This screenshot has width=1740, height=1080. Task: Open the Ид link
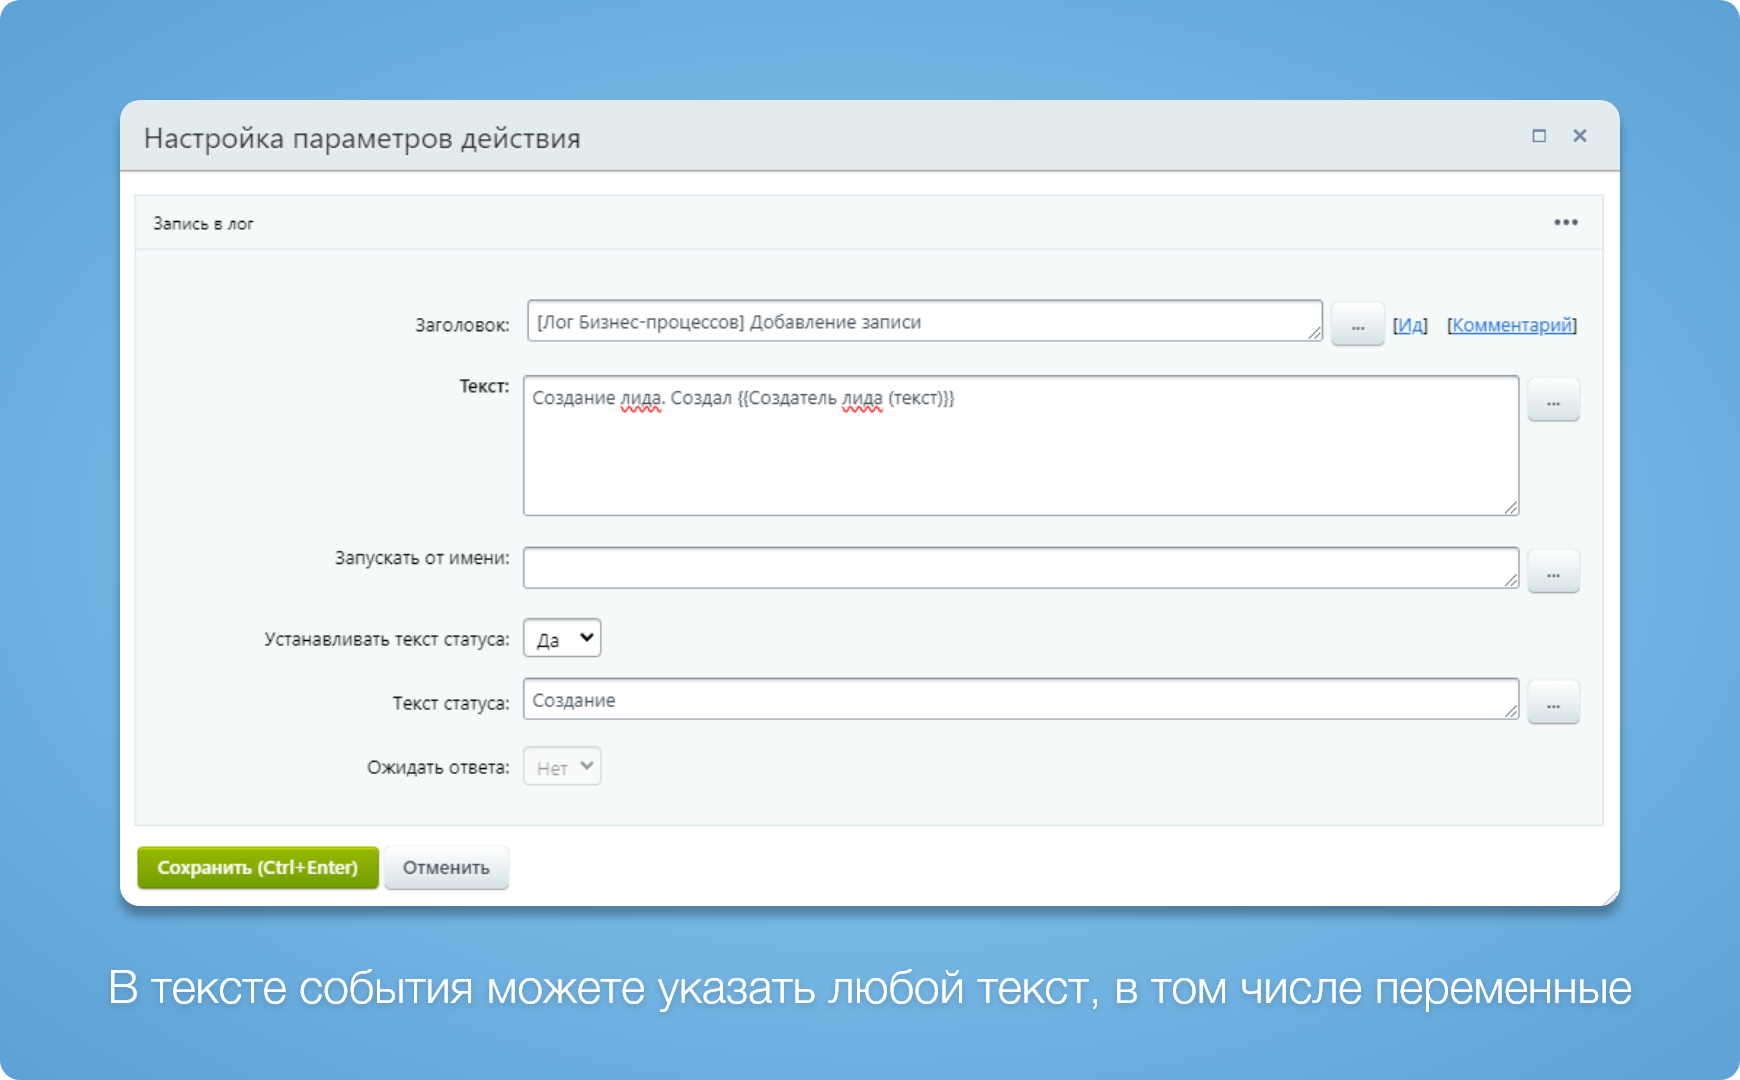[1410, 325]
